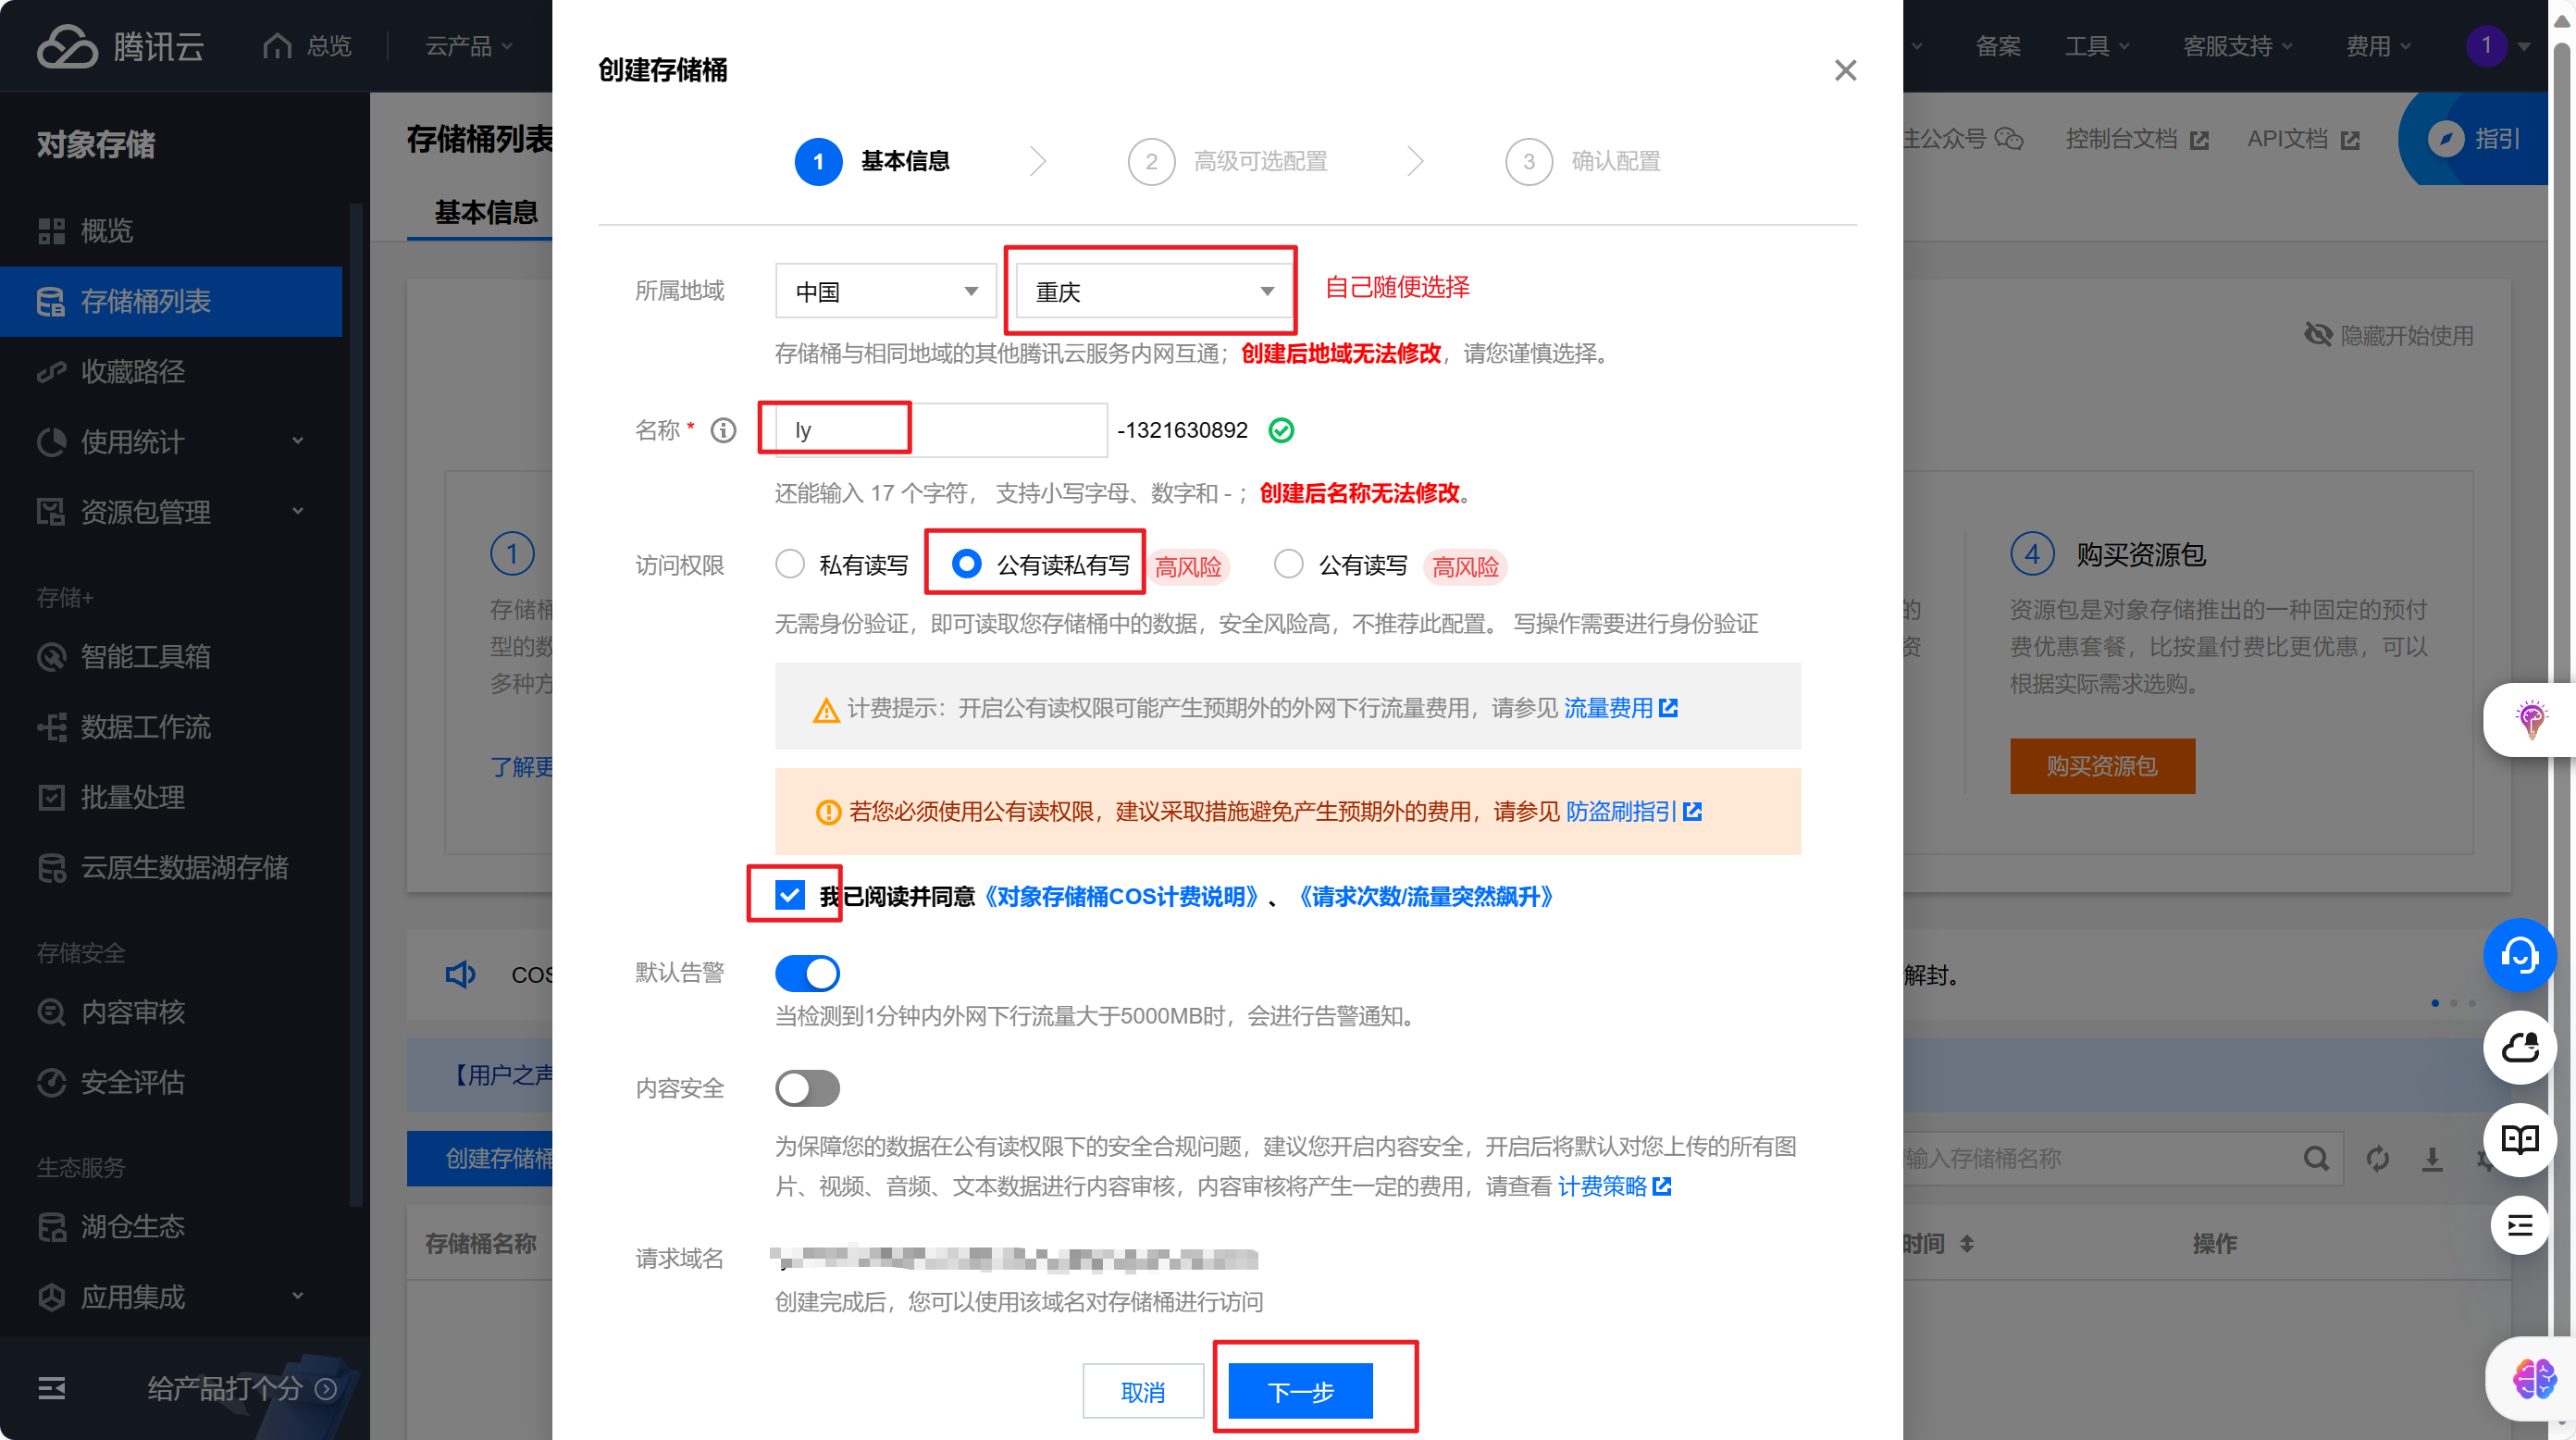Click step 3 确认配置

coord(1582,161)
